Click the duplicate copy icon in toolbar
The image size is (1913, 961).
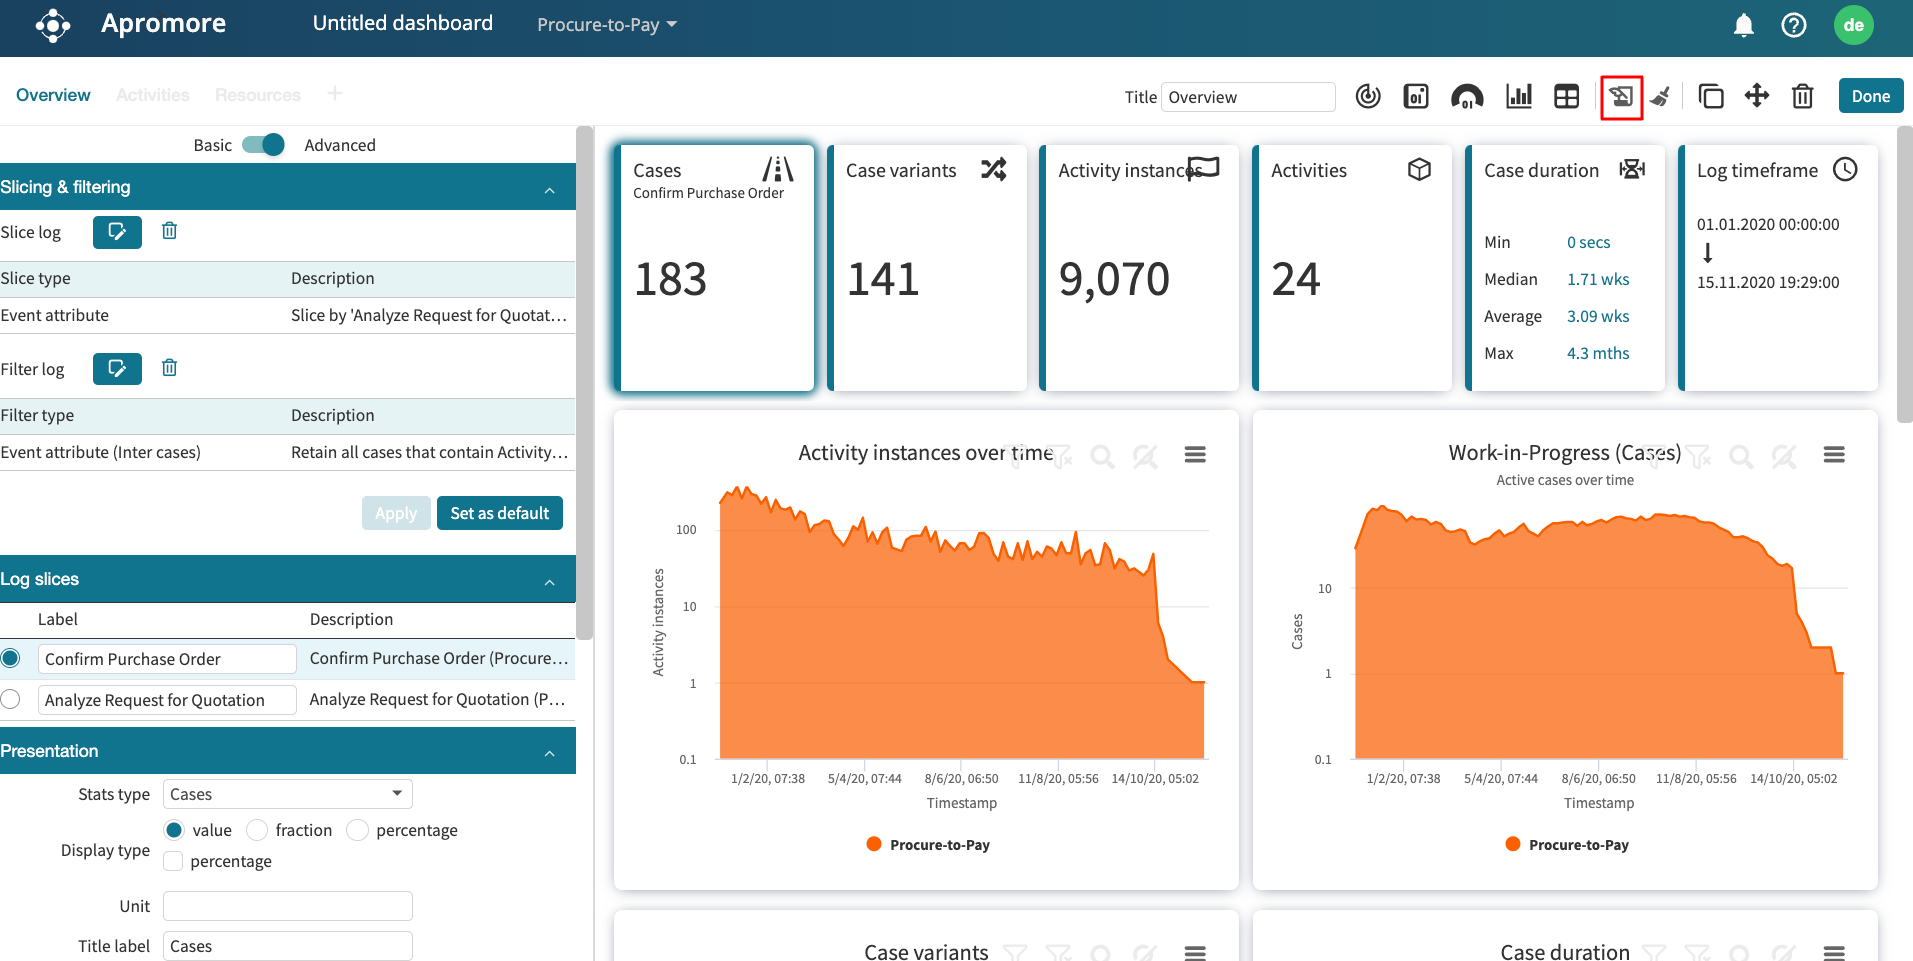(x=1711, y=97)
